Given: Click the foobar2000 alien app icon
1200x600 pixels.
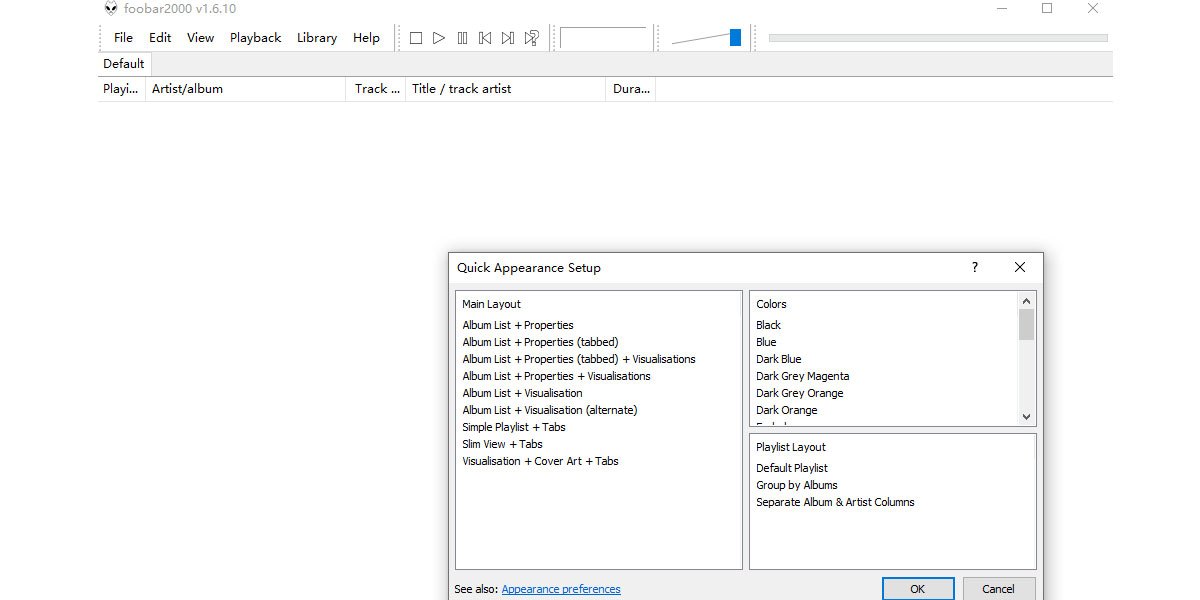Looking at the screenshot, I should click(111, 8).
